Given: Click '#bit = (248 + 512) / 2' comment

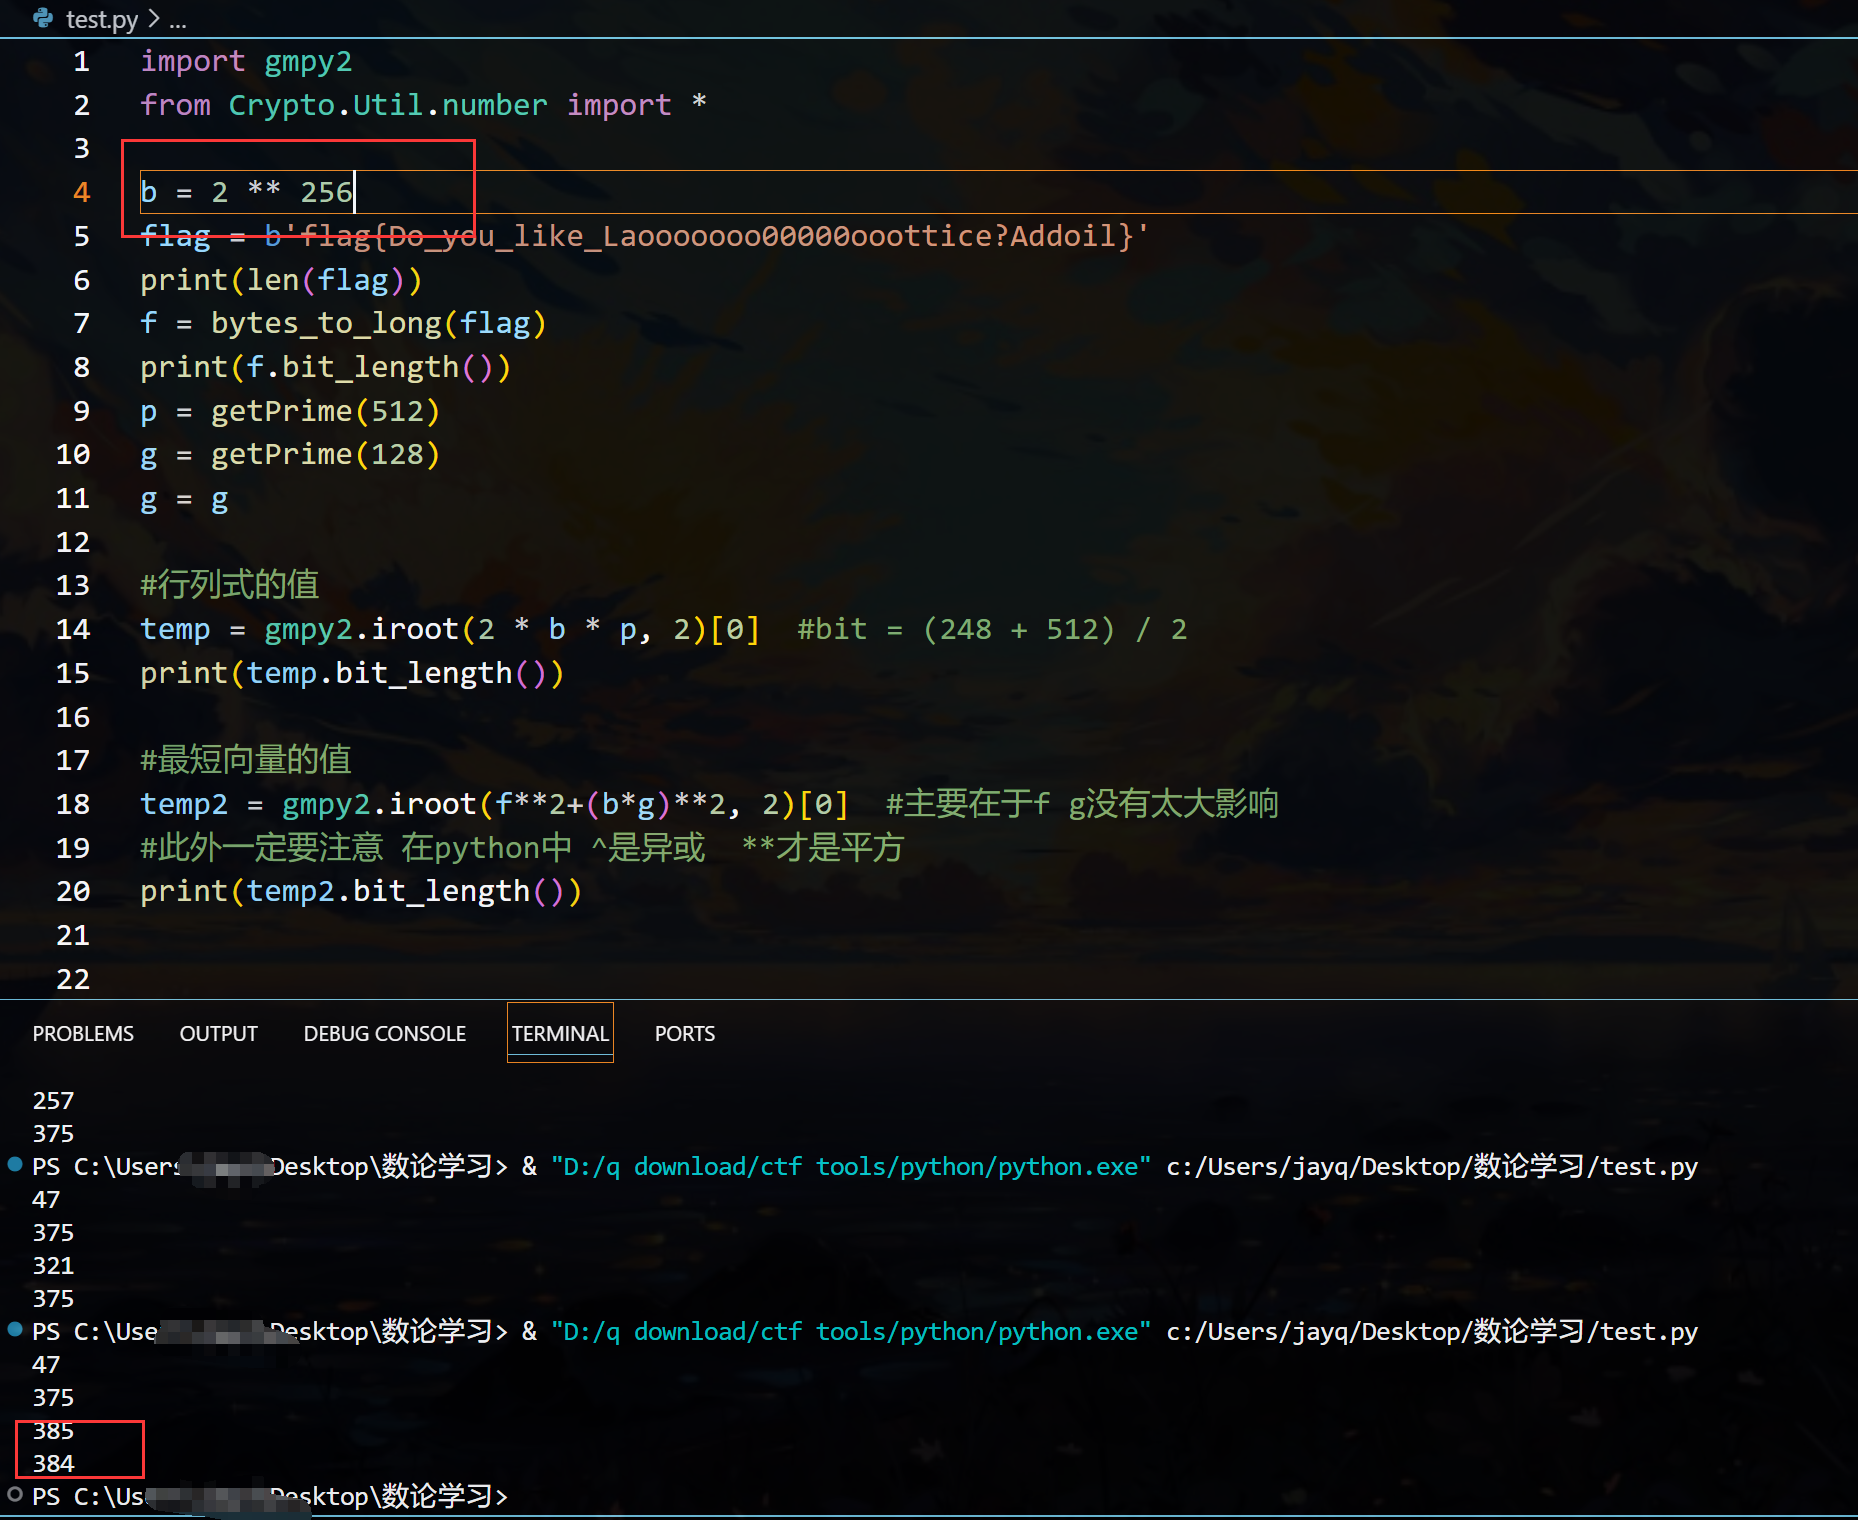Looking at the screenshot, I should tap(992, 629).
